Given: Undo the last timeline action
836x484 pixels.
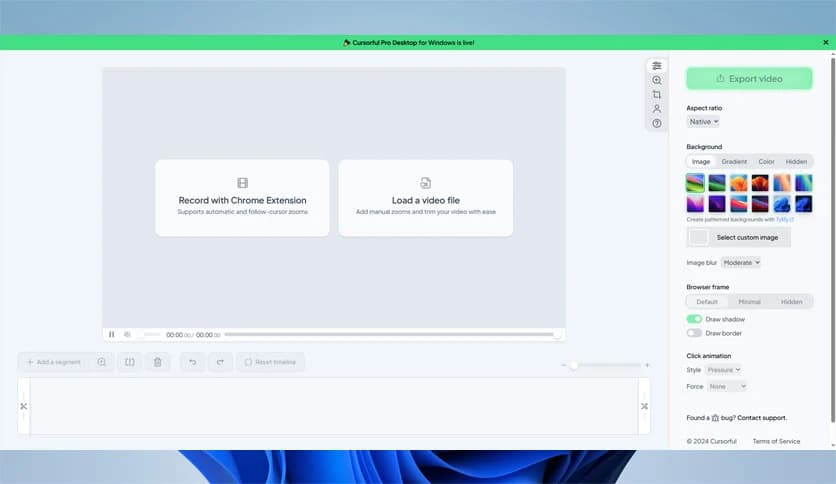Looking at the screenshot, I should click(192, 362).
